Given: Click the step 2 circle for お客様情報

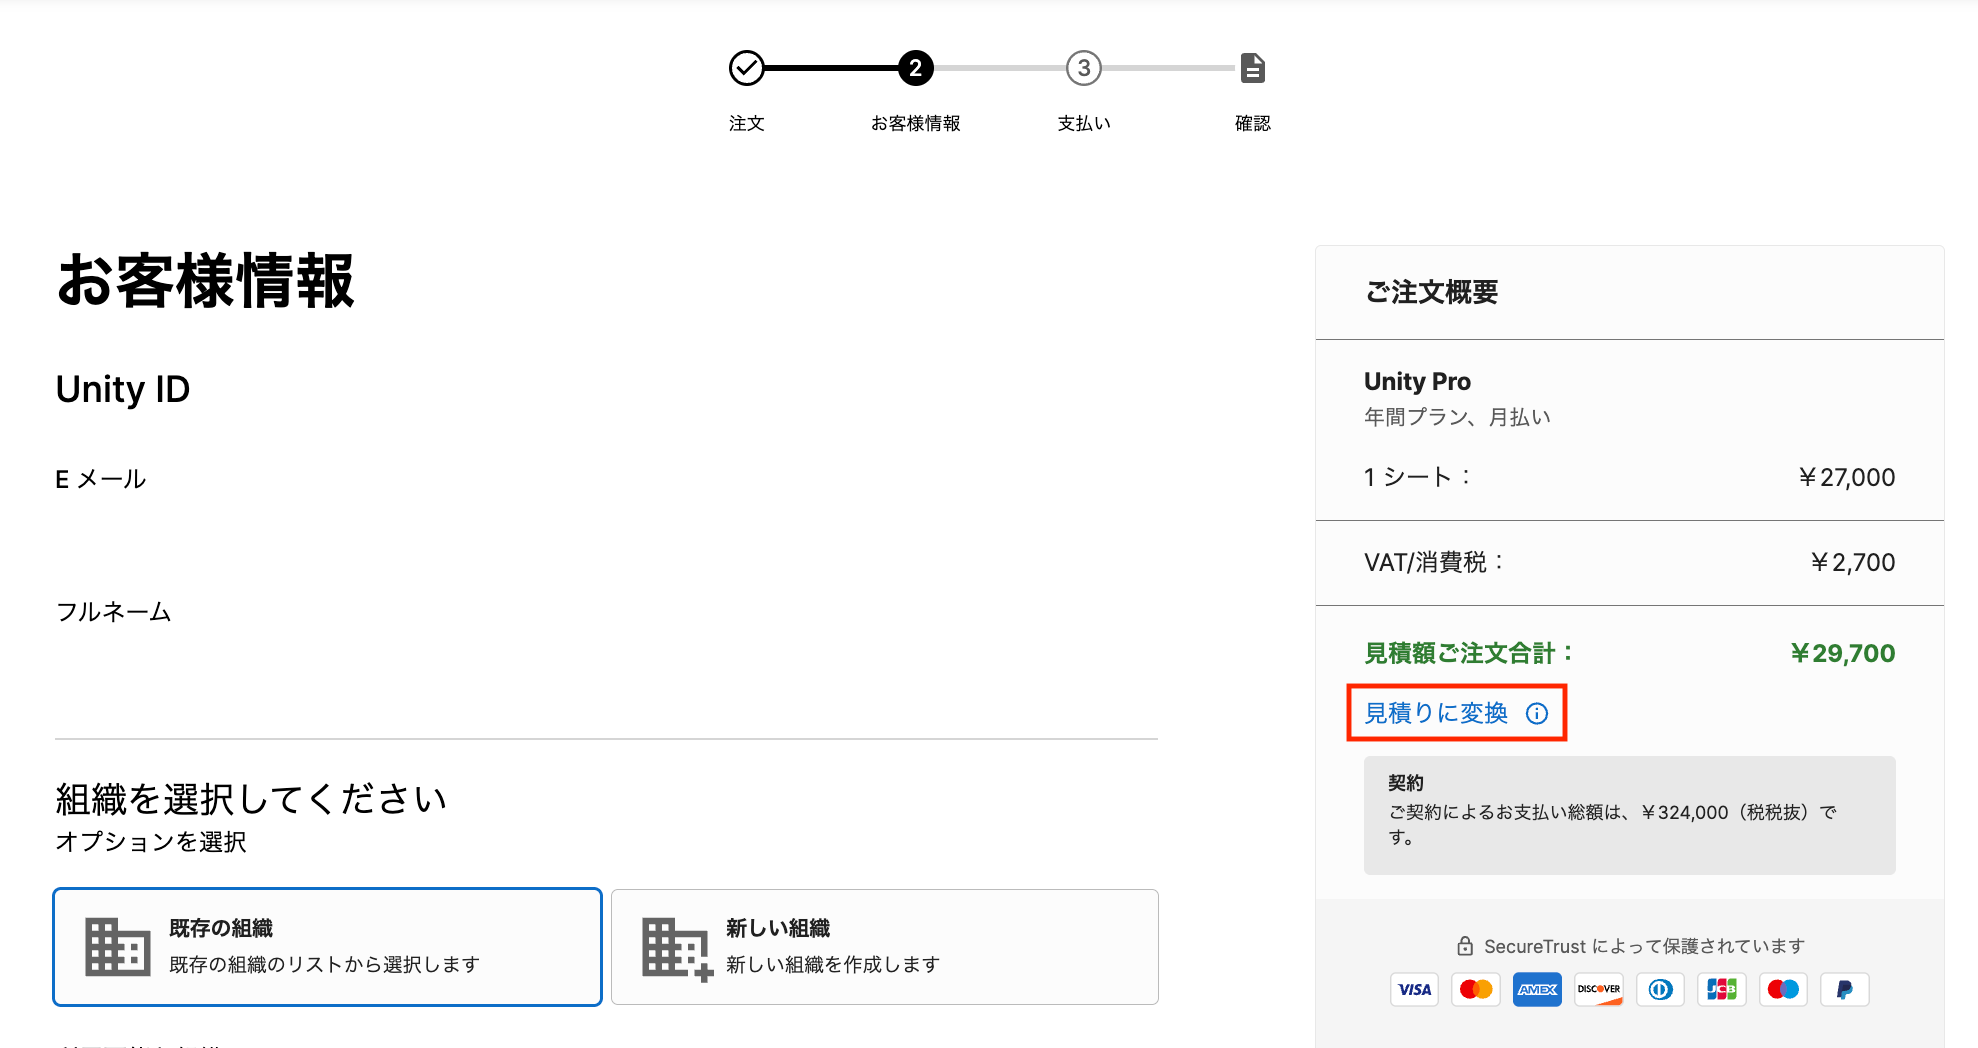Looking at the screenshot, I should (x=915, y=68).
